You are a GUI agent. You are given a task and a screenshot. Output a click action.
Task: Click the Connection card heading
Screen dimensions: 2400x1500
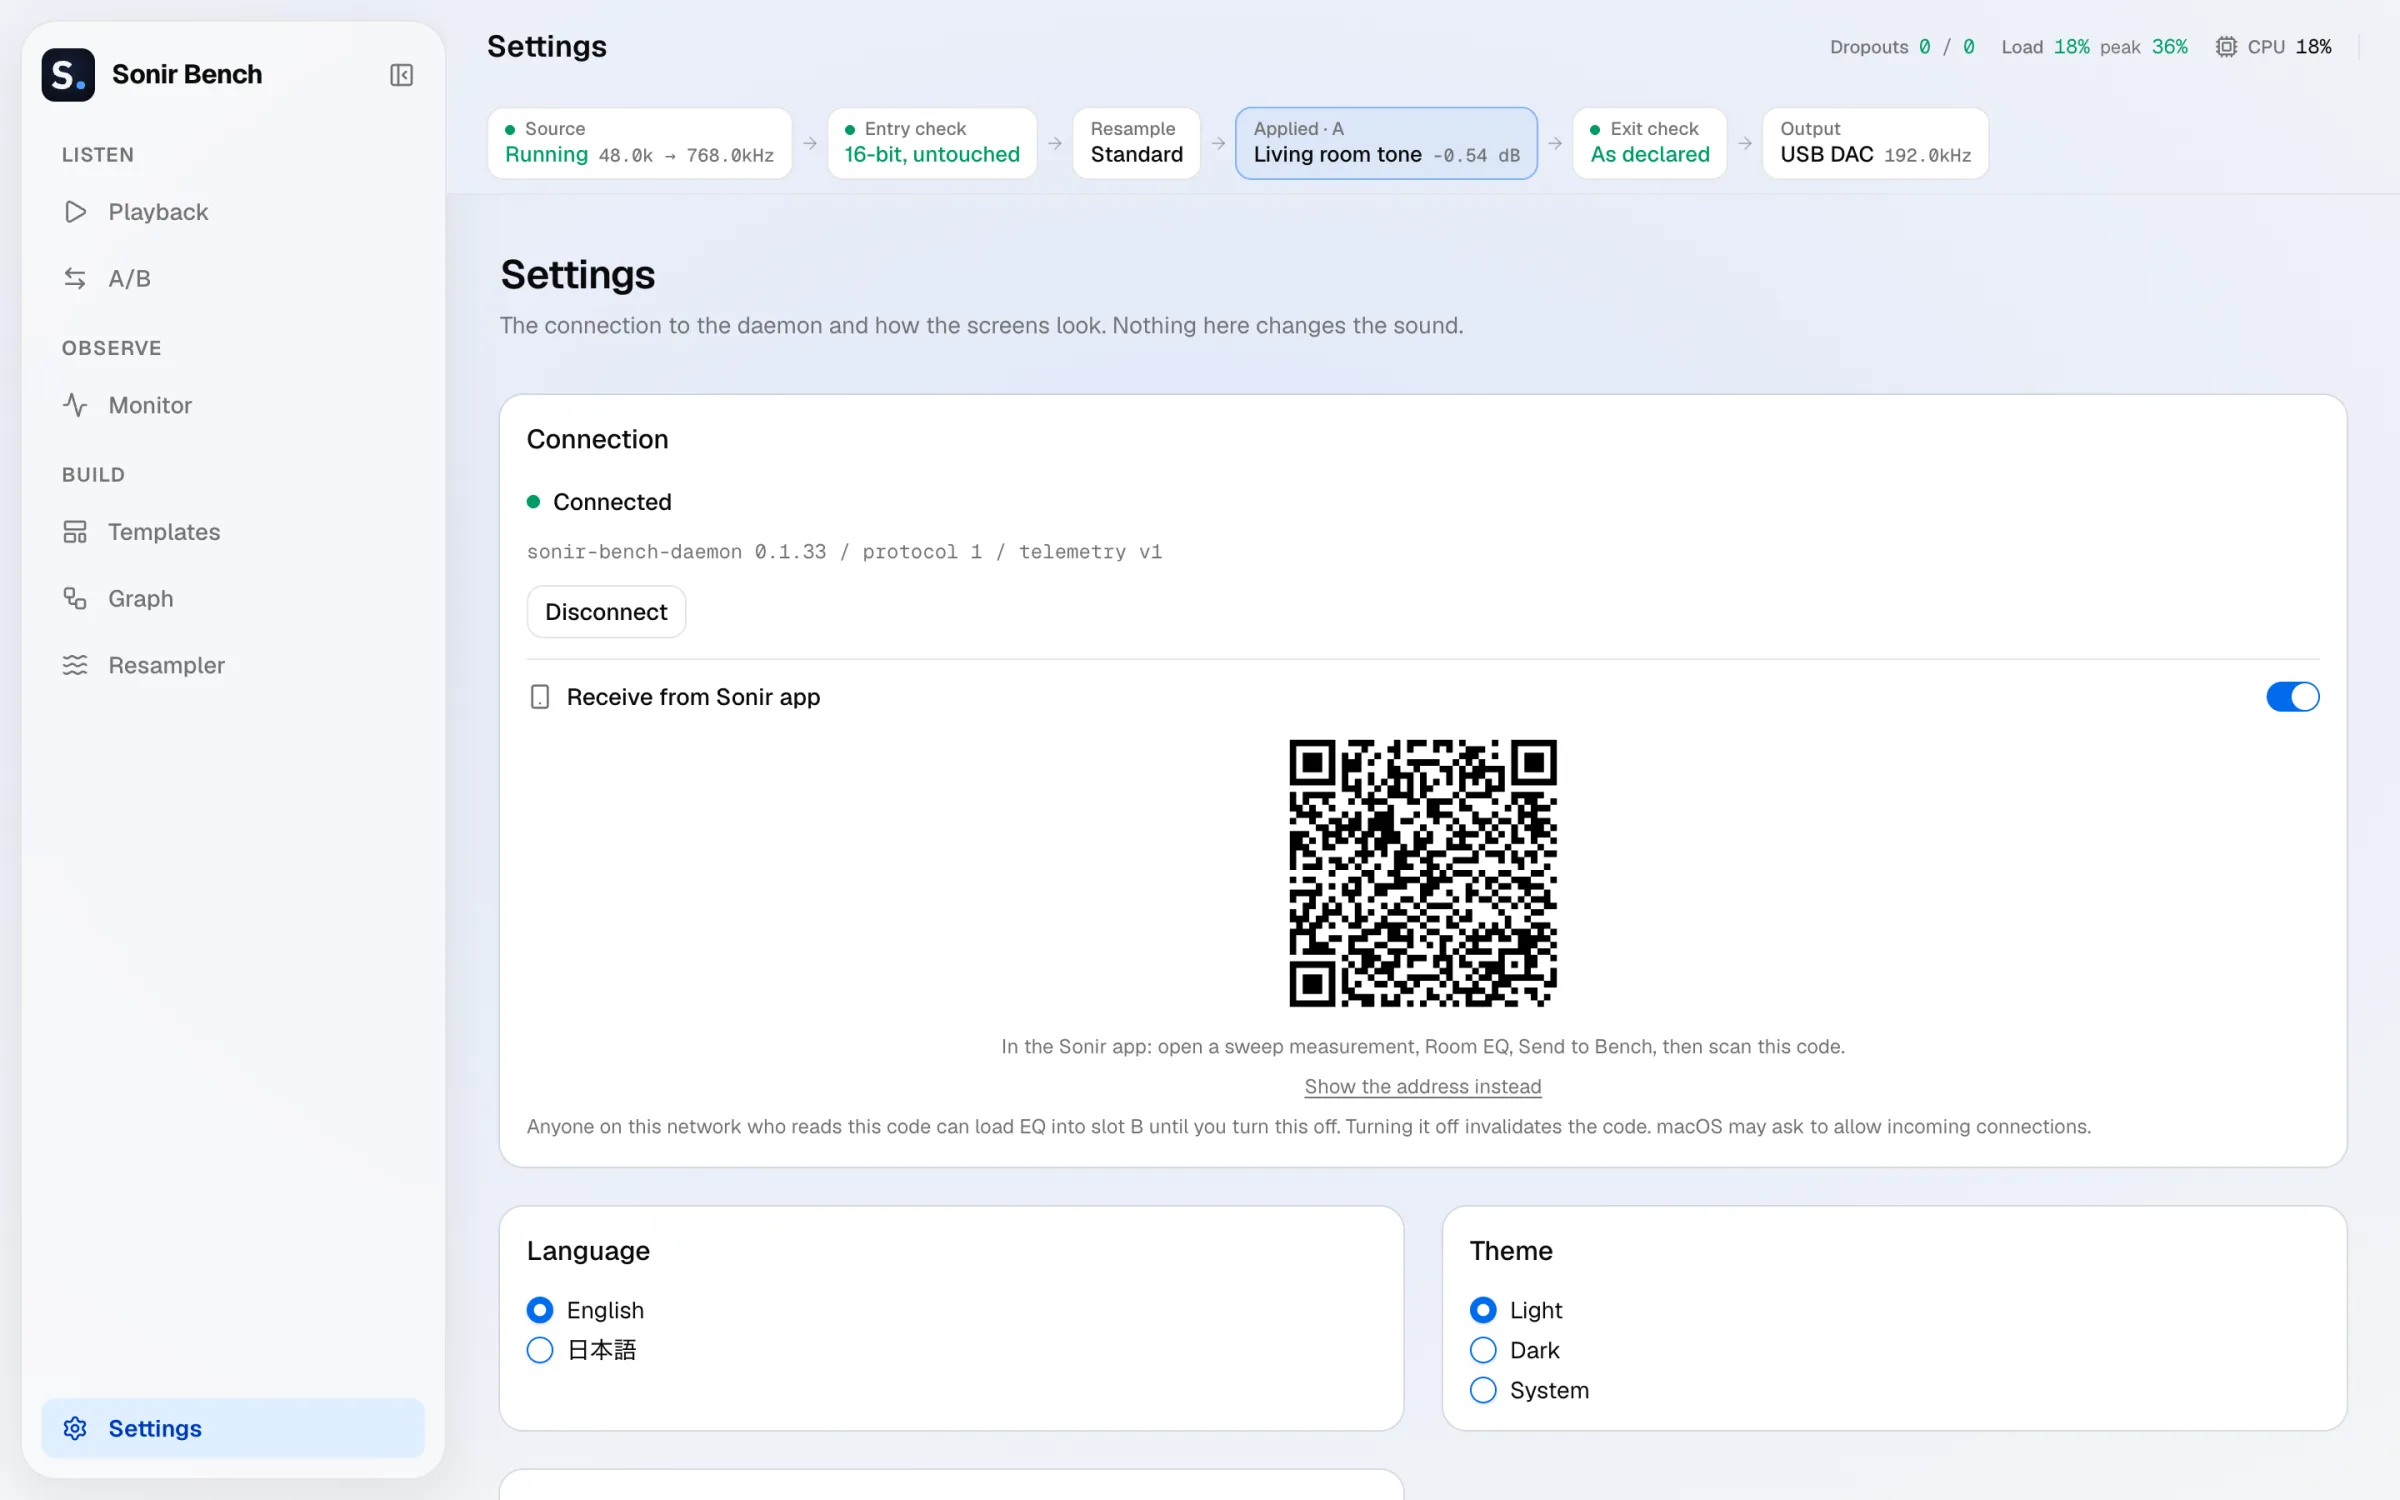[597, 439]
